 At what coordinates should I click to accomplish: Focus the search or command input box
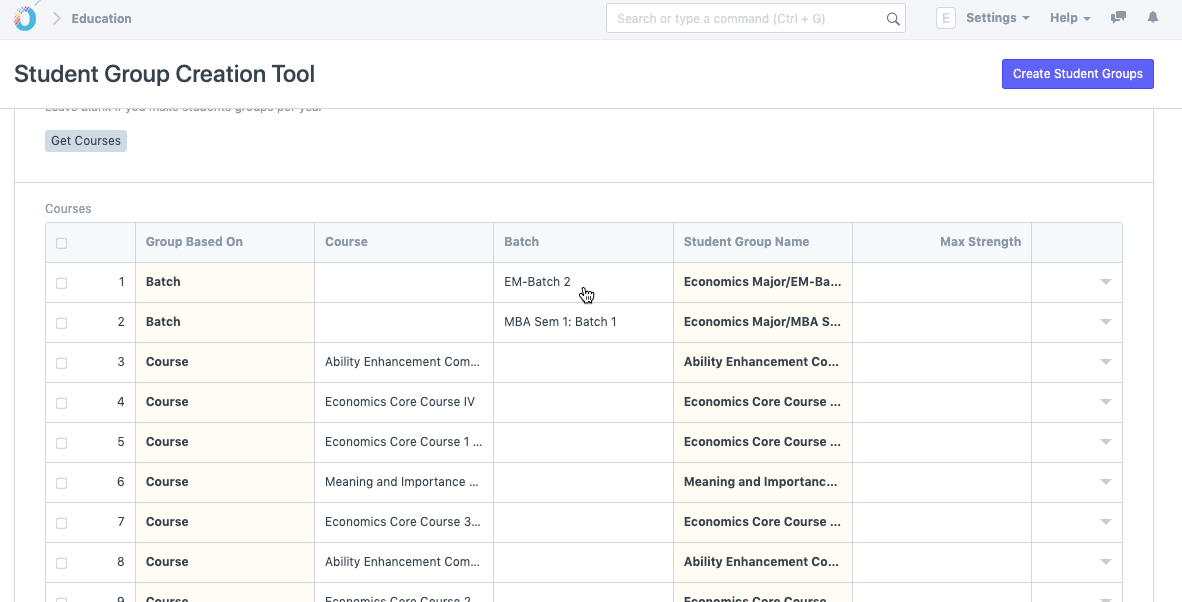745,19
